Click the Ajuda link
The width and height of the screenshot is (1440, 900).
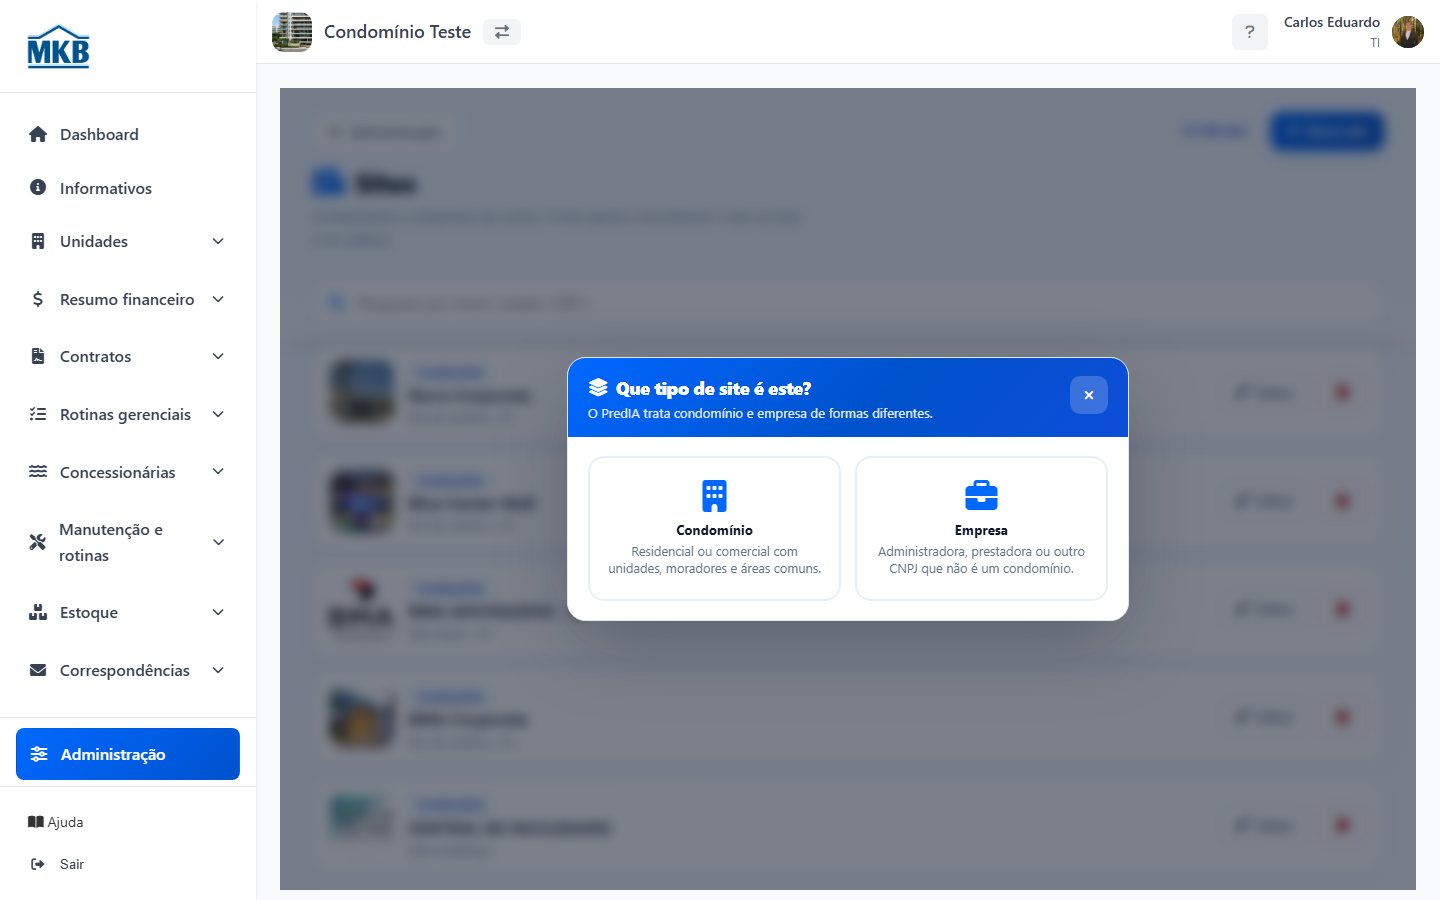pyautogui.click(x=56, y=822)
